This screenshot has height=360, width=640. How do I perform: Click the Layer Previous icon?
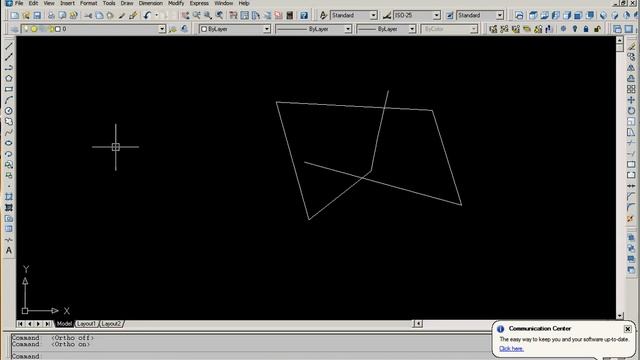point(184,29)
